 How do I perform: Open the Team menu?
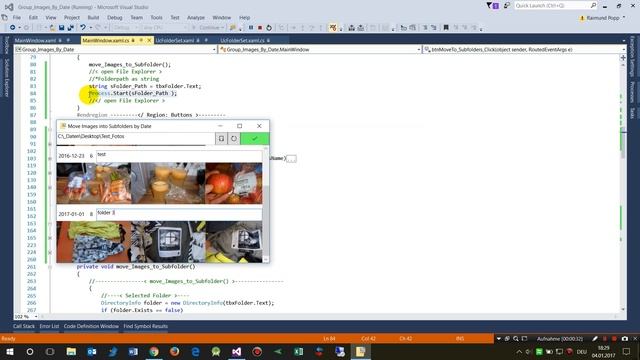click(x=136, y=18)
